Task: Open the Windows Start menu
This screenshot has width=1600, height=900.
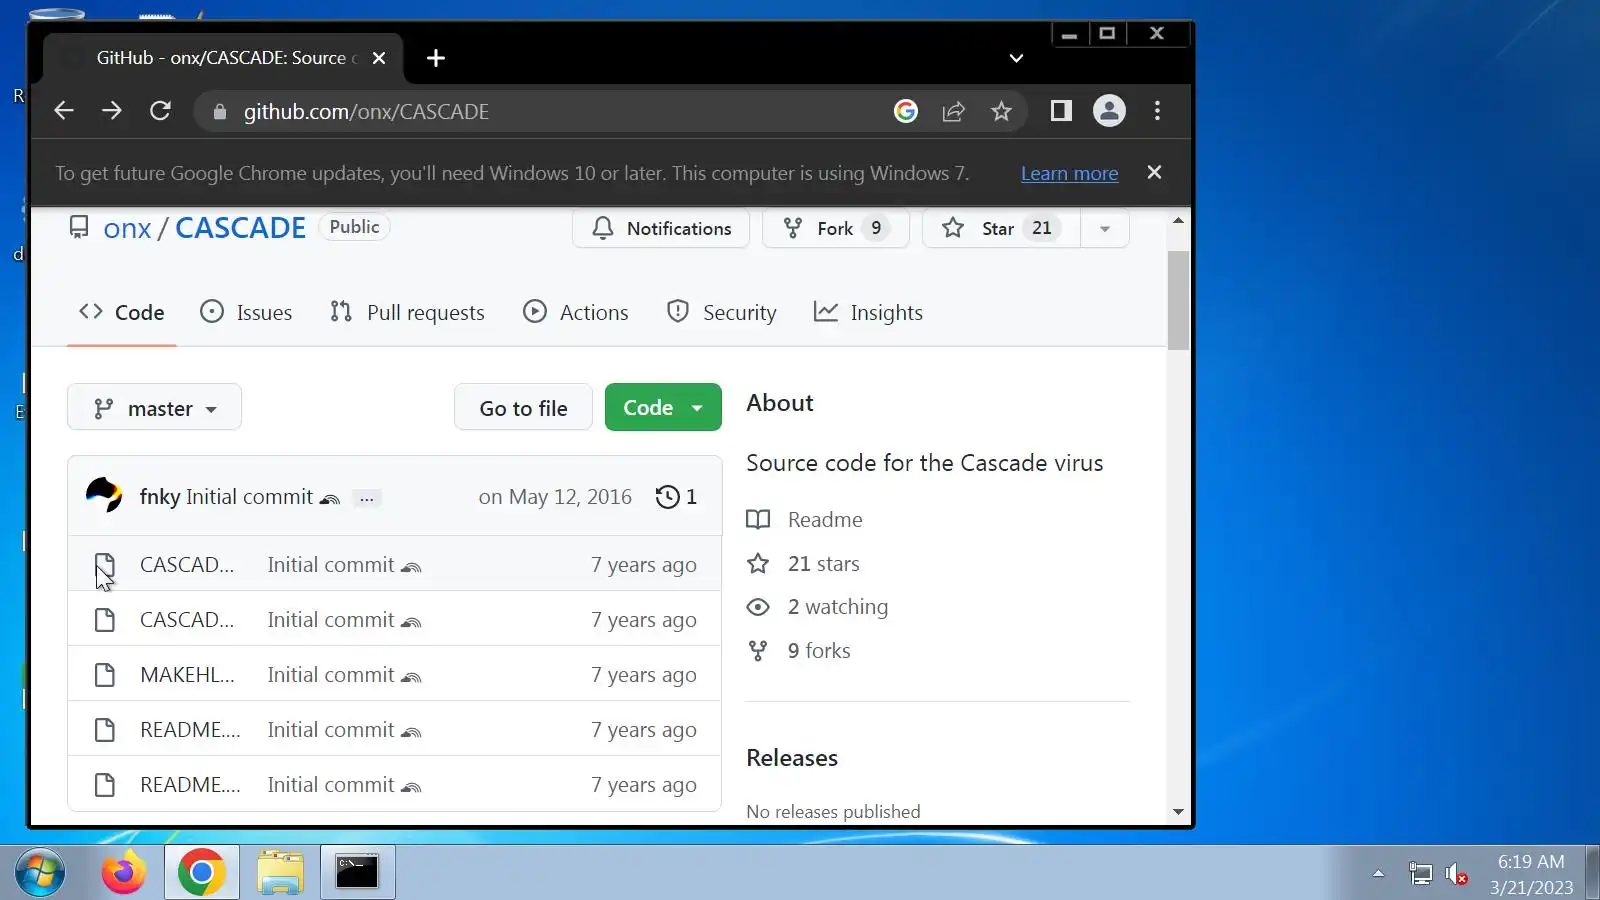Action: pyautogui.click(x=39, y=873)
